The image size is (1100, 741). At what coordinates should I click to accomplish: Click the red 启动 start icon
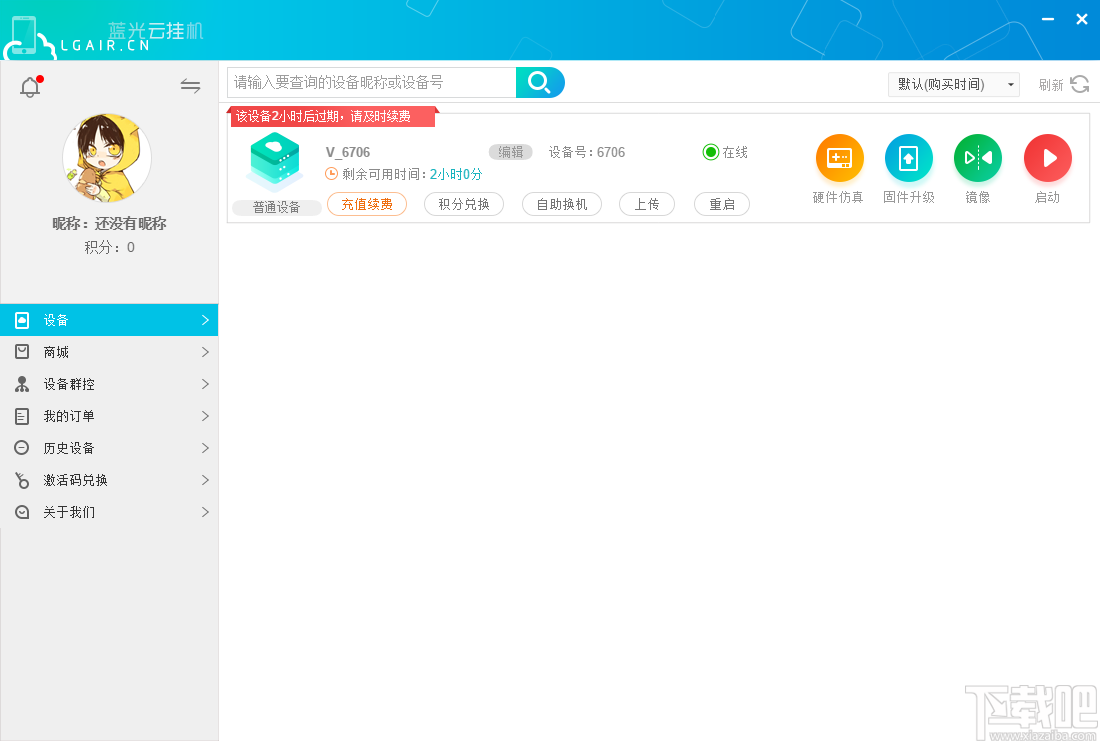pyautogui.click(x=1047, y=158)
